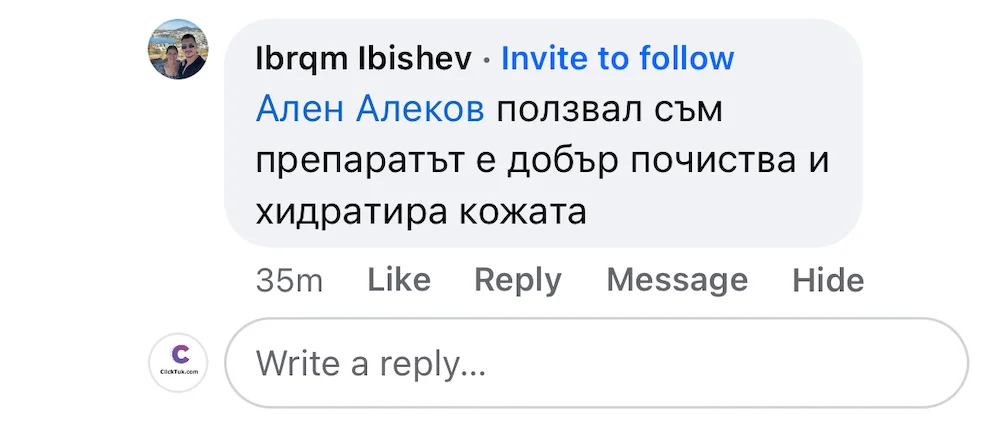Open commenter name Ibrqm Ibishev

[364, 59]
